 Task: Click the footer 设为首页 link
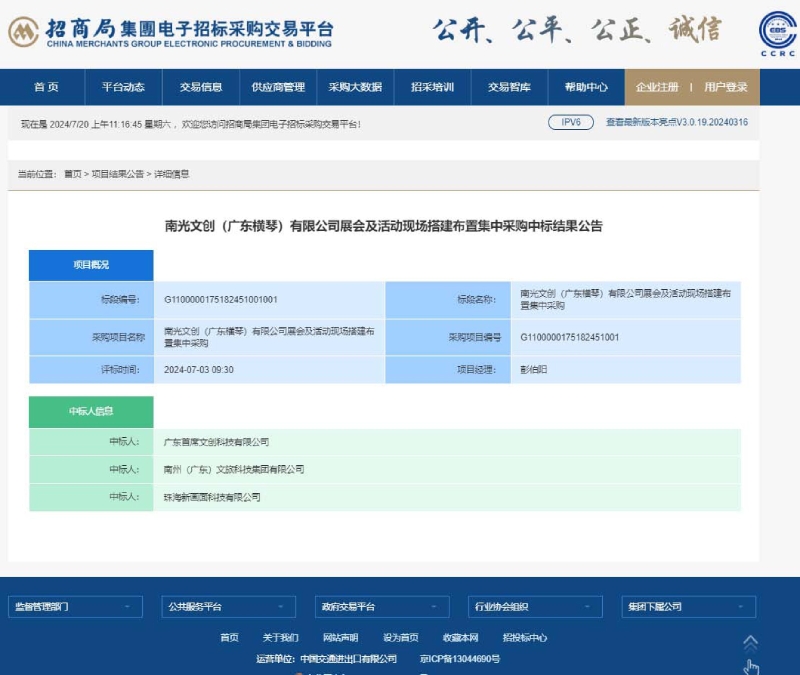(401, 638)
